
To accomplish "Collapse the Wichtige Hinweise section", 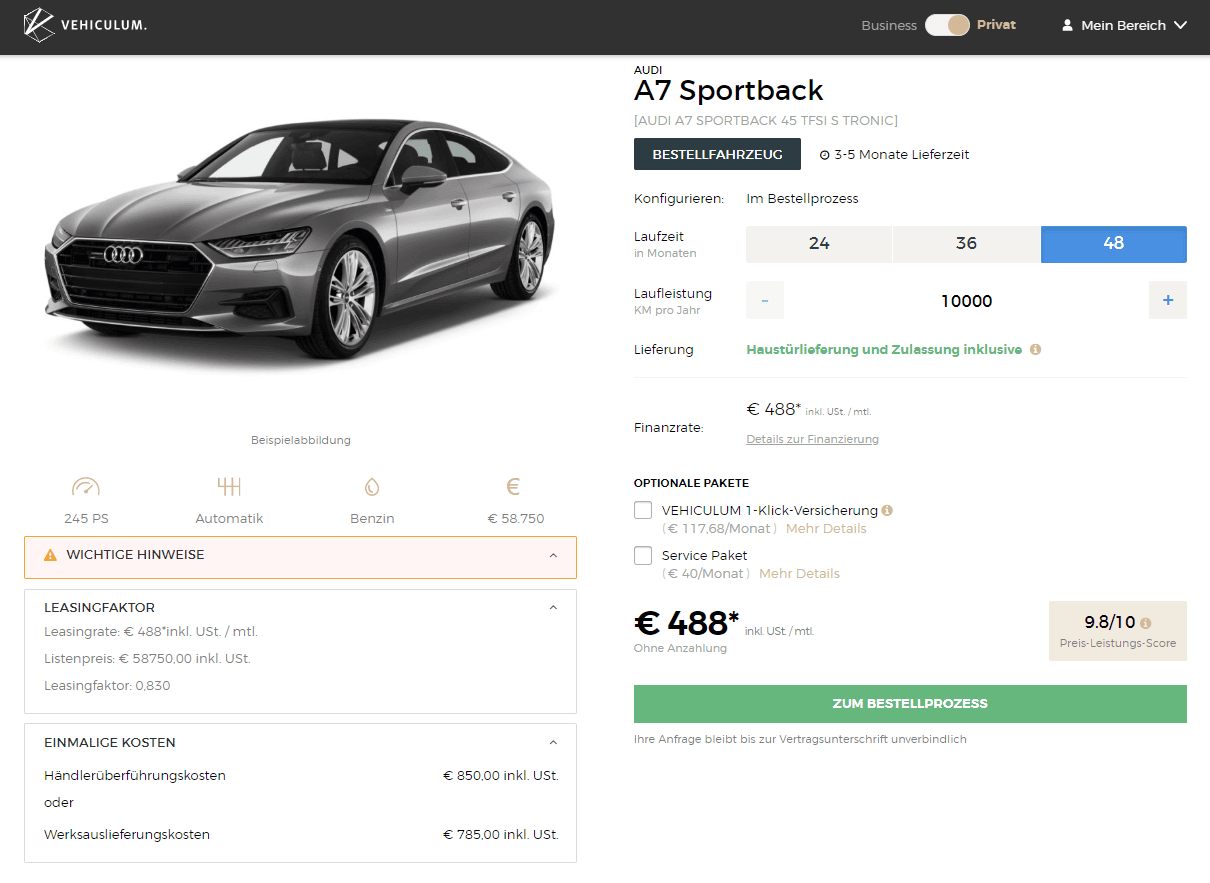I will point(554,555).
